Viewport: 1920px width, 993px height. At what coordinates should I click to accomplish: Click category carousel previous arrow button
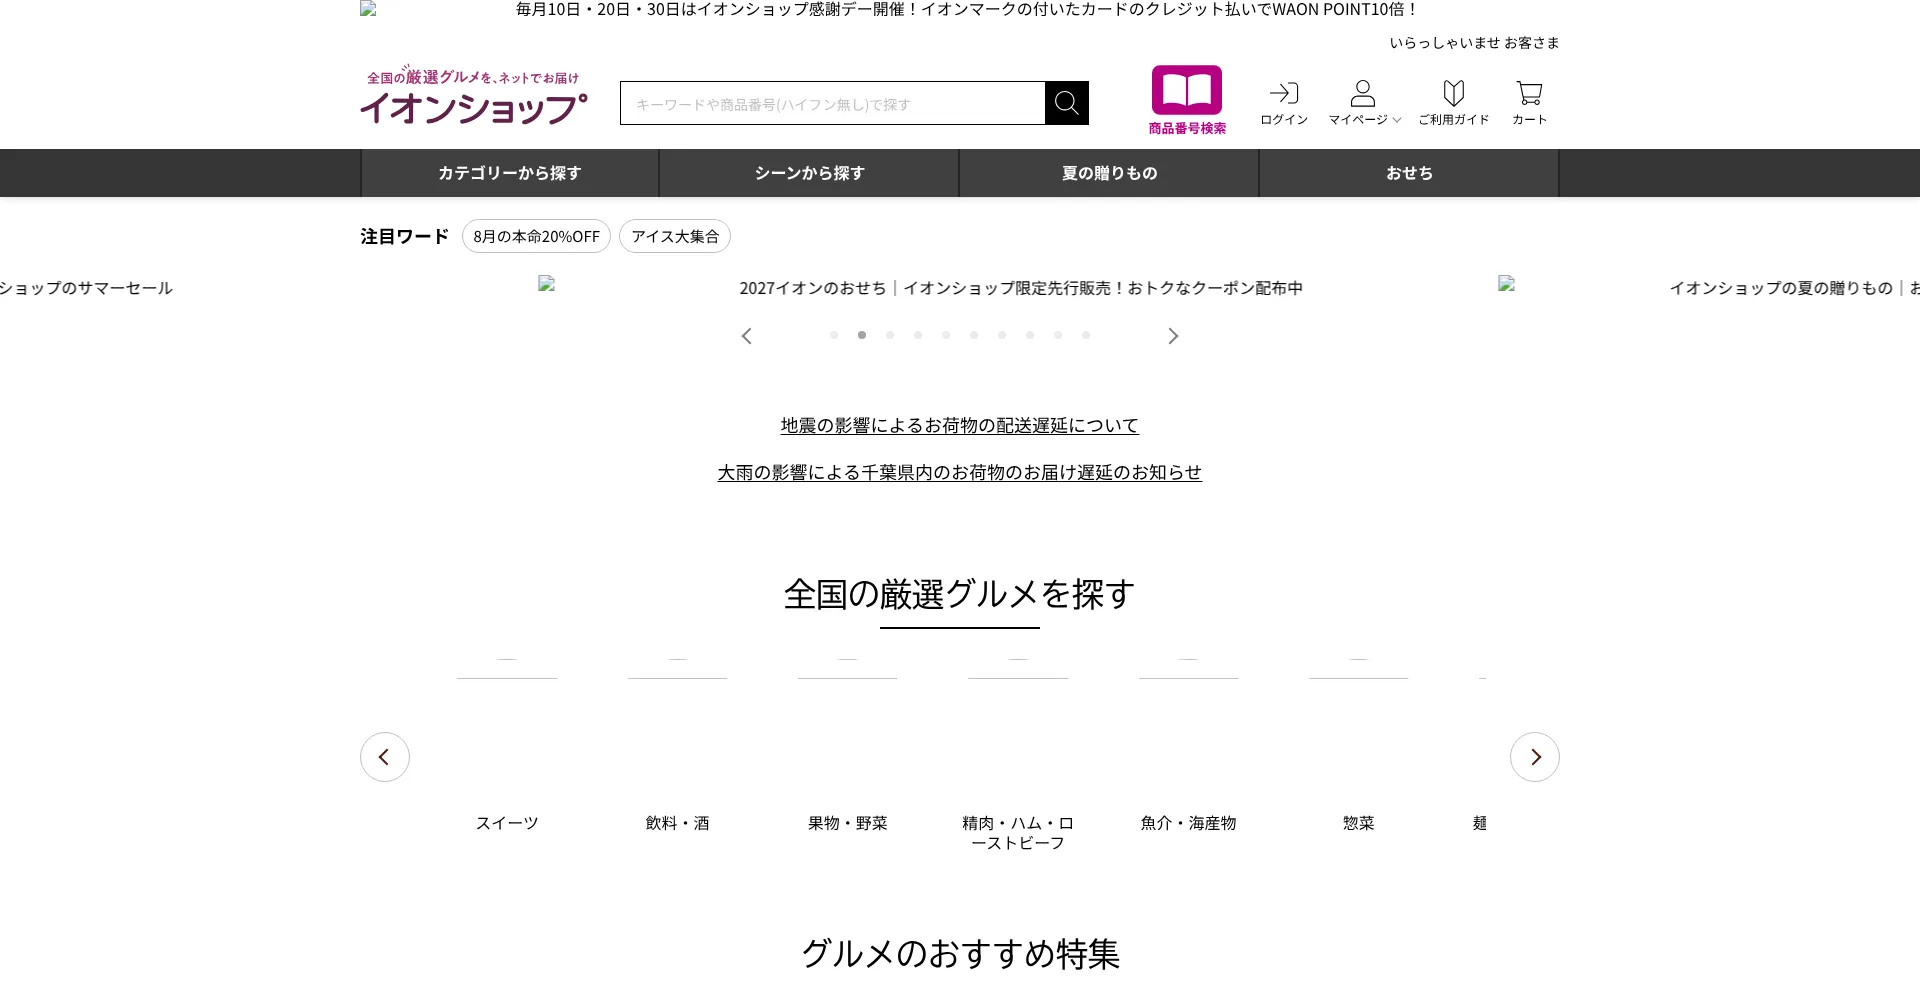coord(385,757)
